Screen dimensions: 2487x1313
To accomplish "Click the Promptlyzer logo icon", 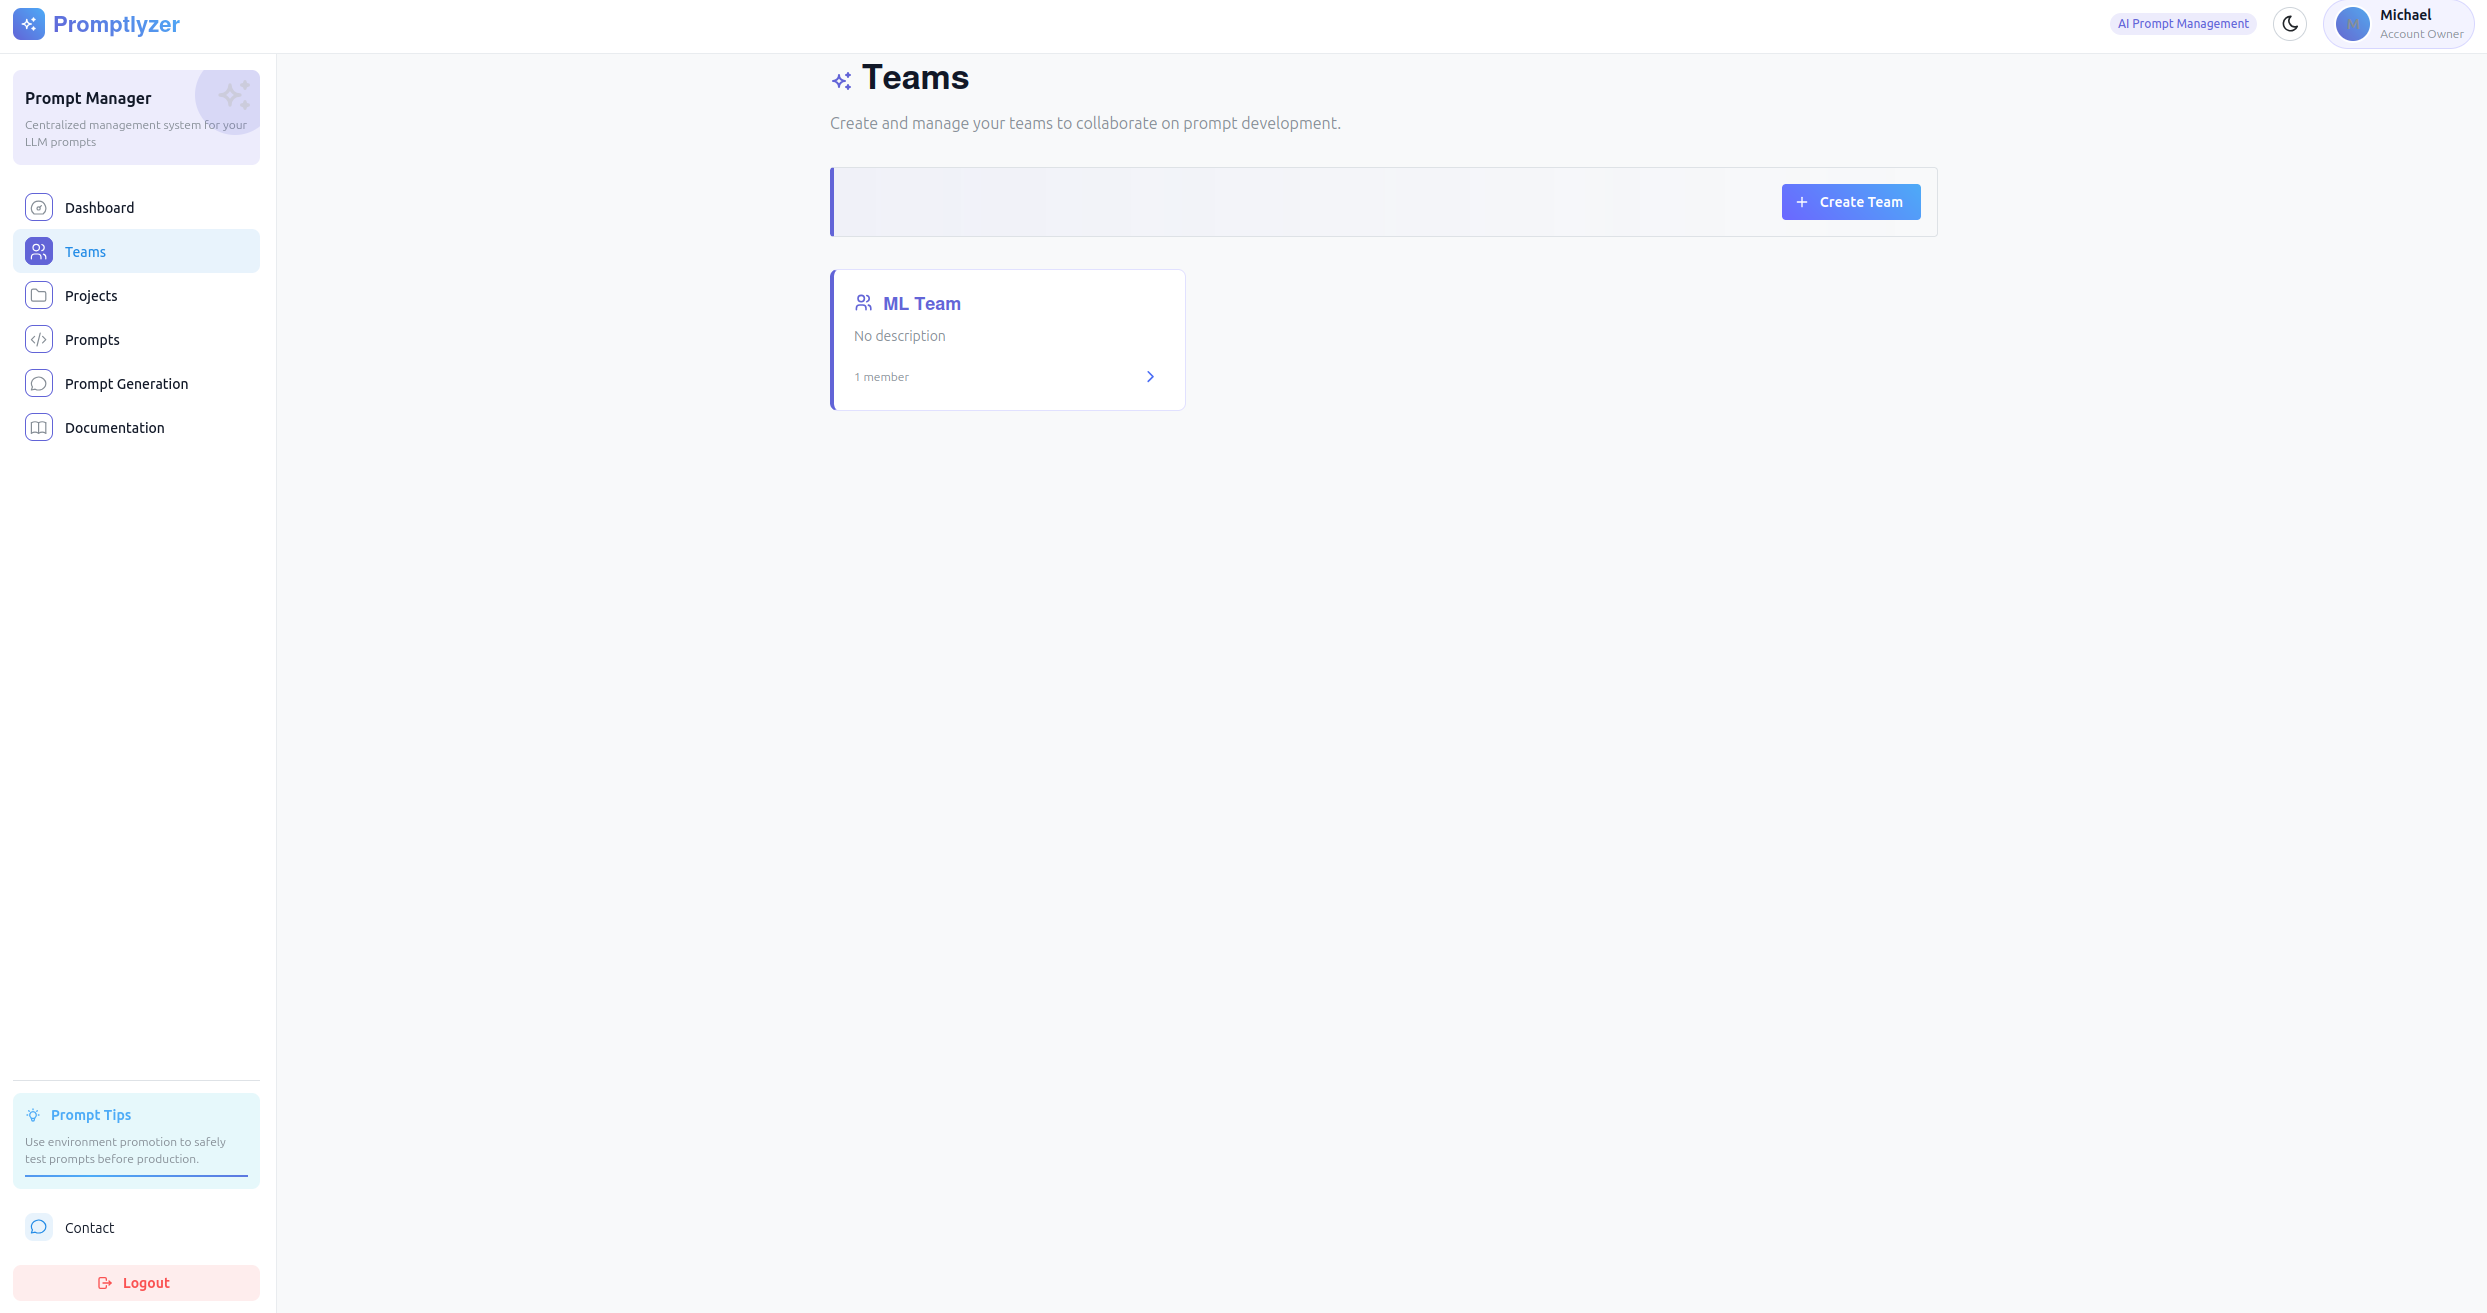I will tap(29, 24).
